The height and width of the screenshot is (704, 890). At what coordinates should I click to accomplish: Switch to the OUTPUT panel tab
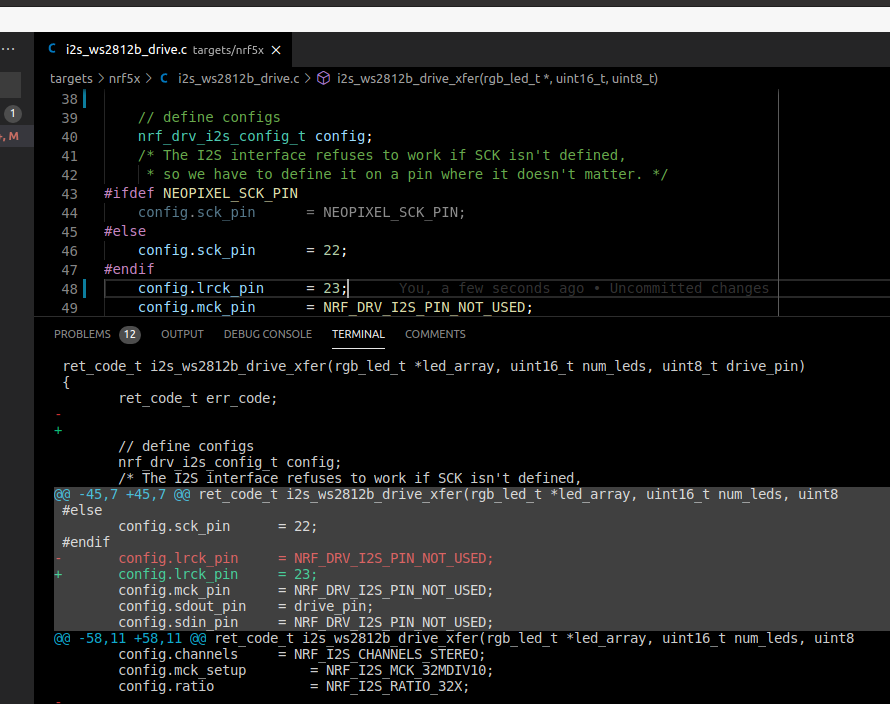pos(182,334)
